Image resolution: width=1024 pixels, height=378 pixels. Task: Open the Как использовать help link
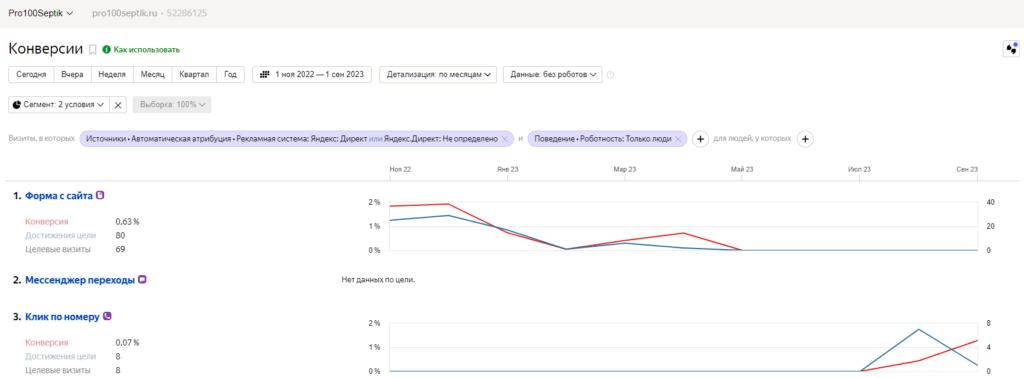click(x=141, y=50)
